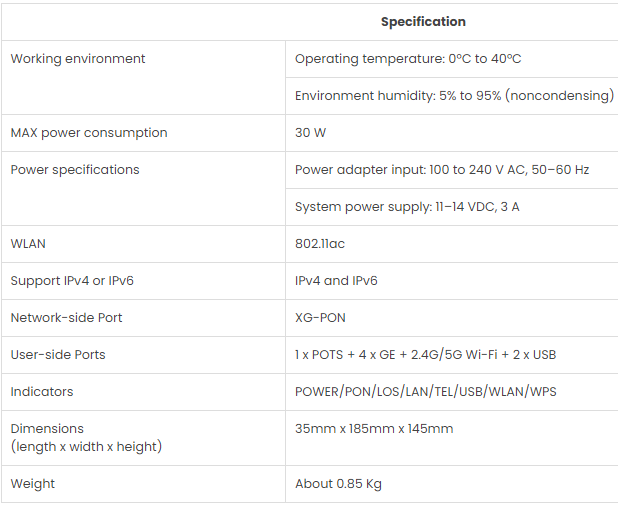Select the WLAN row label

pyautogui.click(x=28, y=244)
